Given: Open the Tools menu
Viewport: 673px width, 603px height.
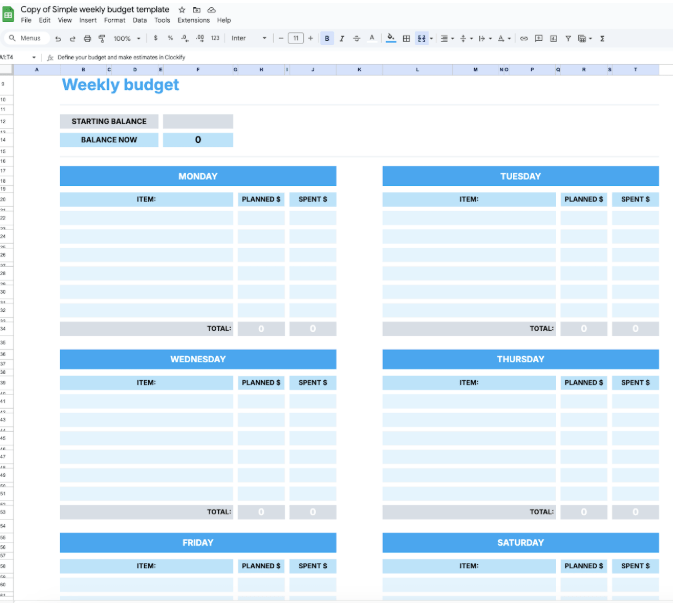Looking at the screenshot, I should (x=162, y=20).
